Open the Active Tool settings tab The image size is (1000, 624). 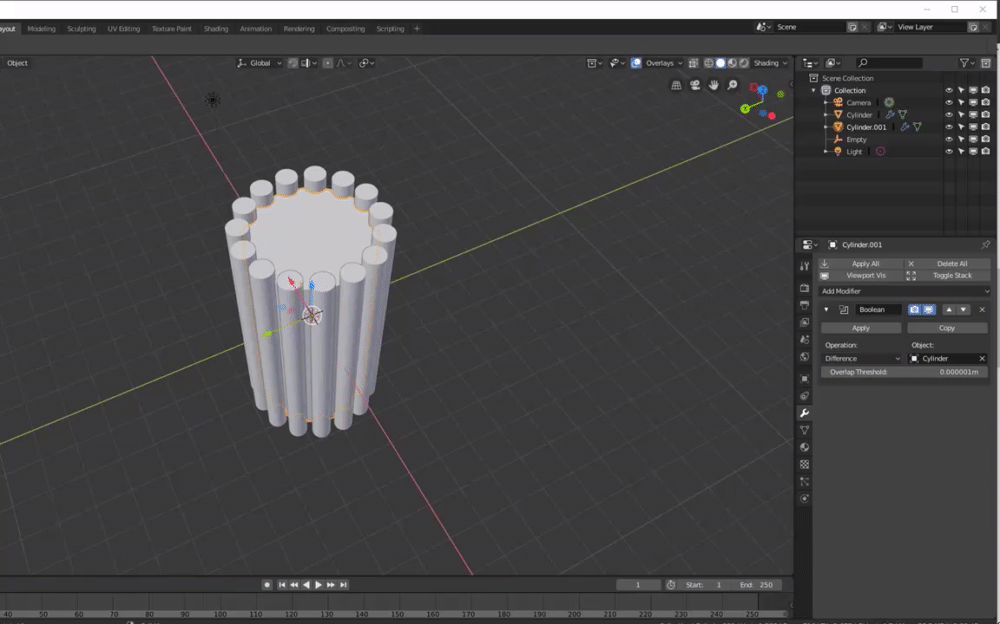click(805, 266)
